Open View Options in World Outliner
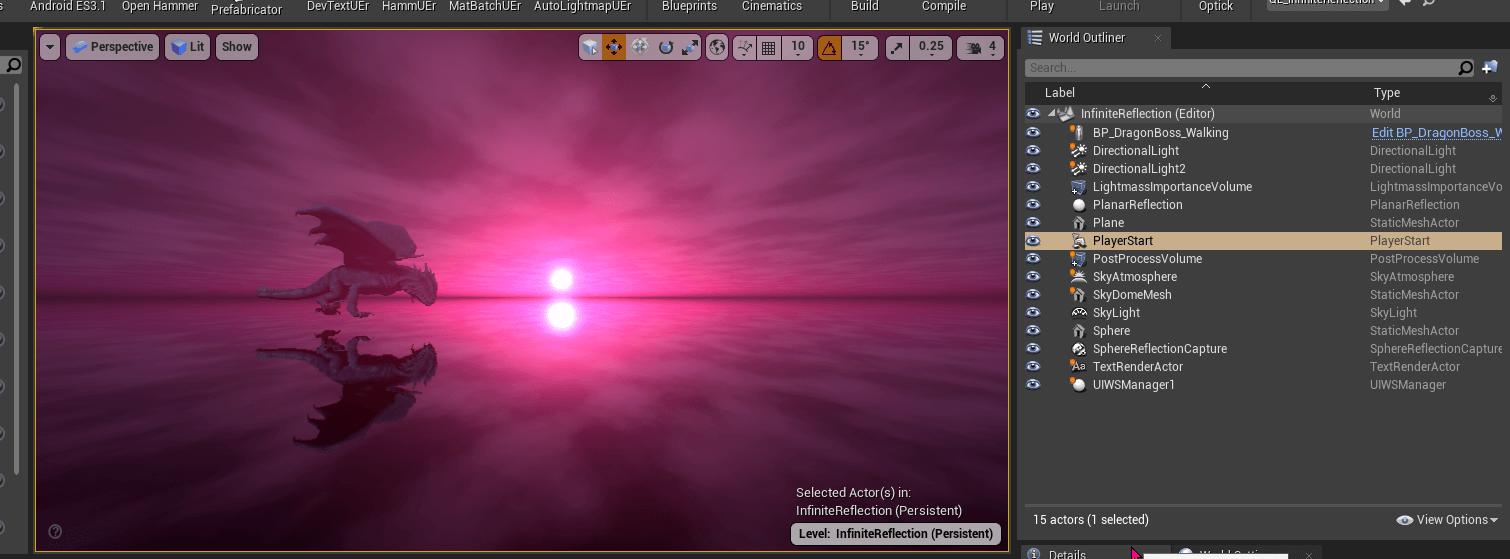 [1447, 520]
